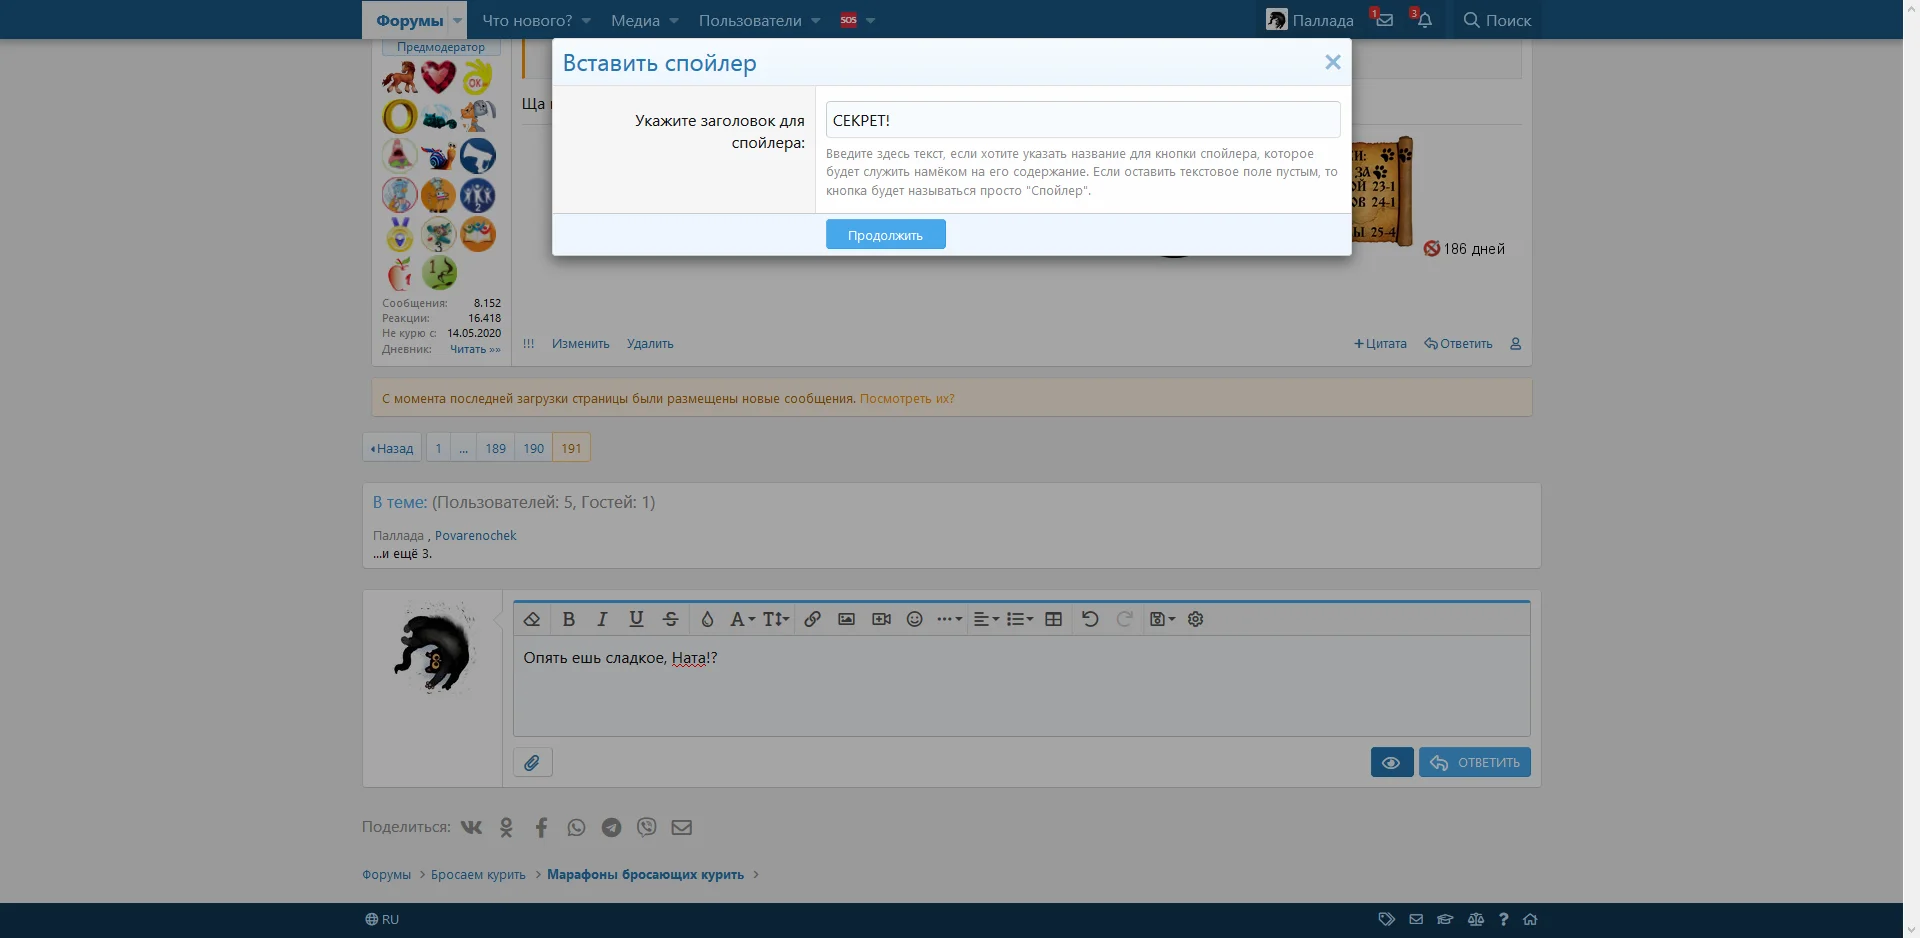Go to page 190

pos(534,448)
